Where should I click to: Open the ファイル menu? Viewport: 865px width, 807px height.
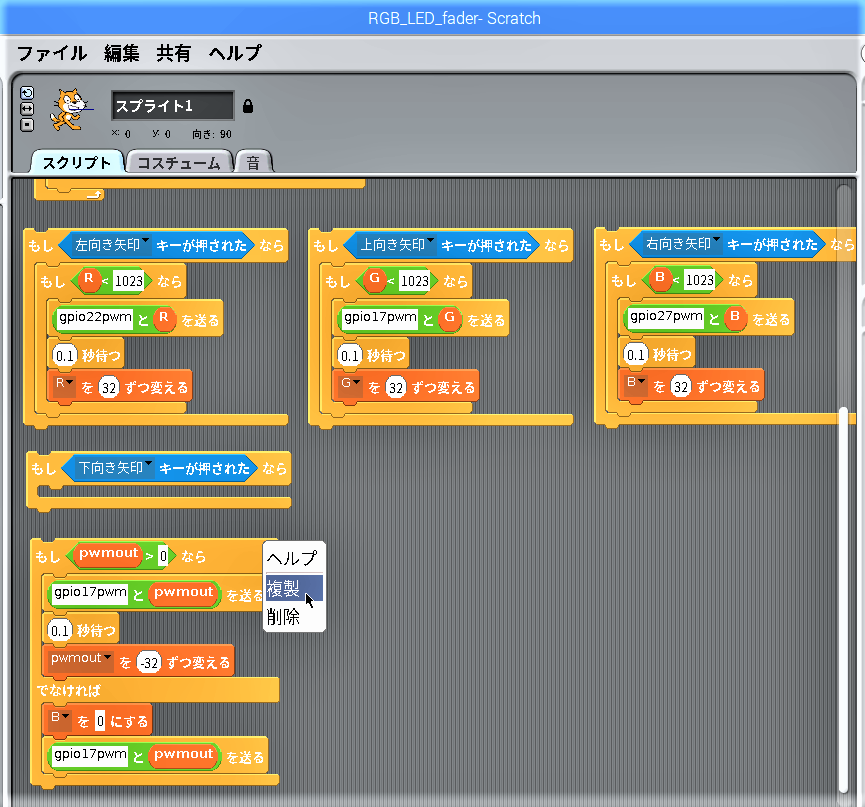51,54
